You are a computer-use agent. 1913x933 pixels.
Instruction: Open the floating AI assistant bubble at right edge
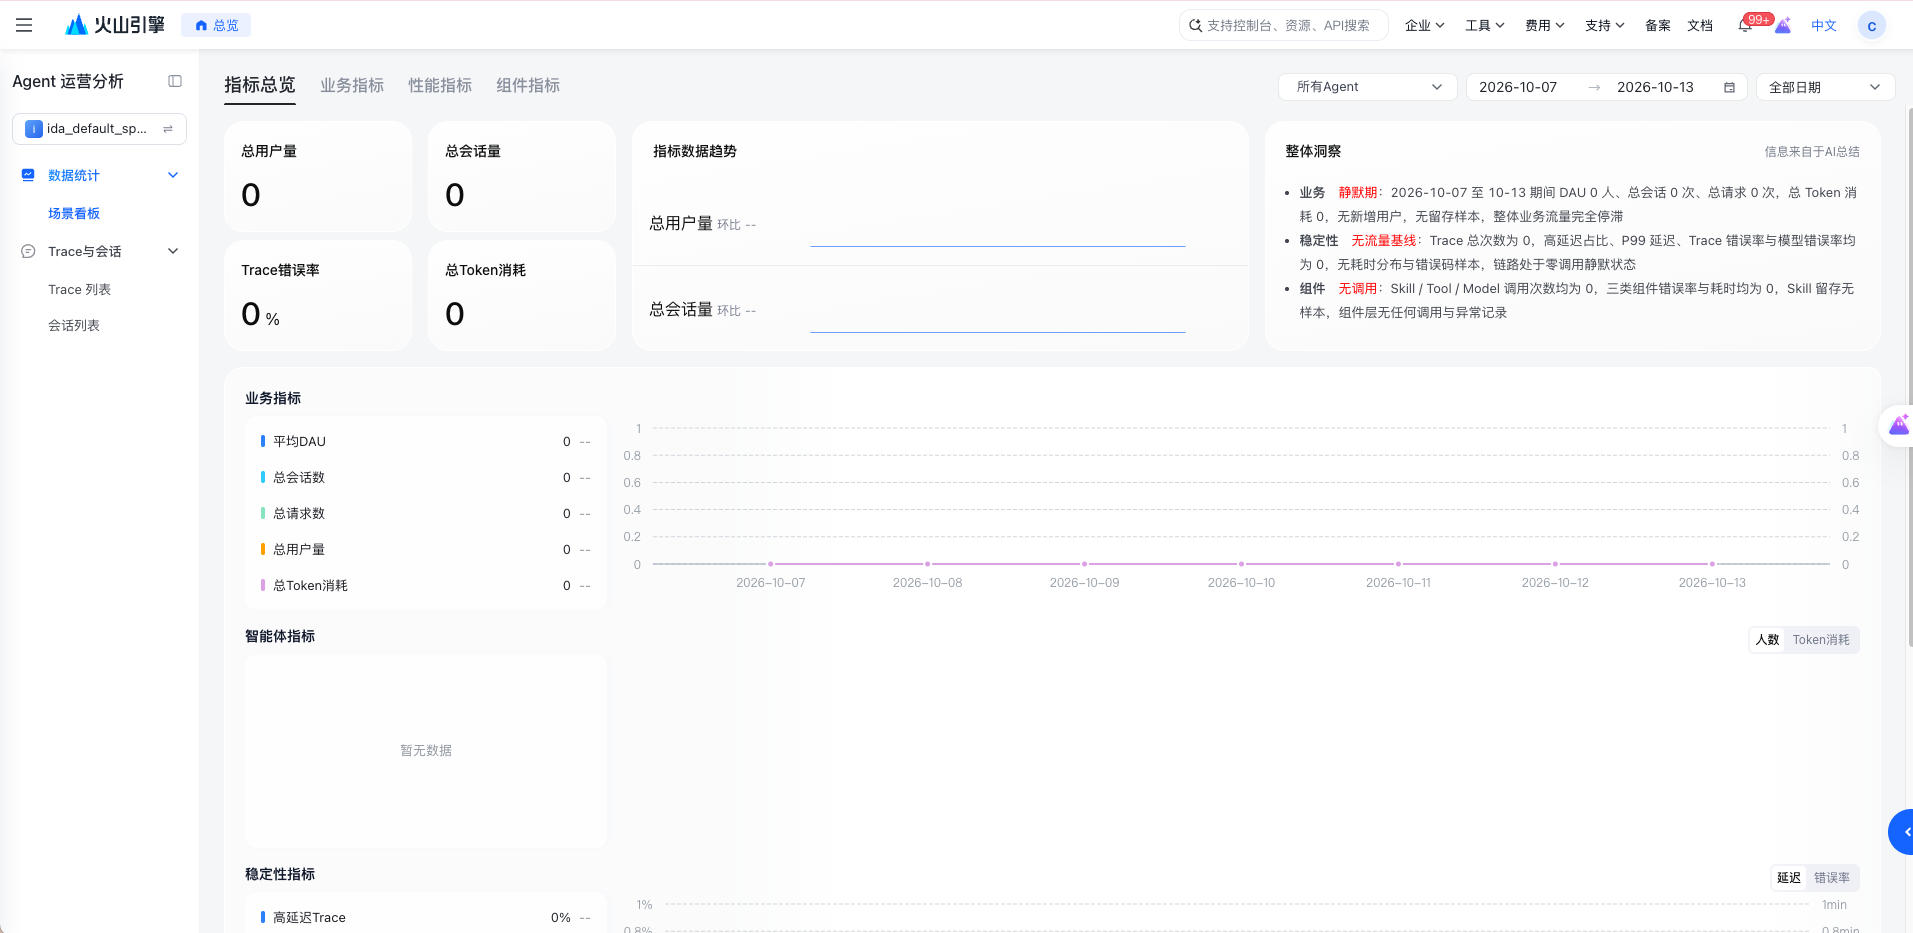coord(1898,426)
